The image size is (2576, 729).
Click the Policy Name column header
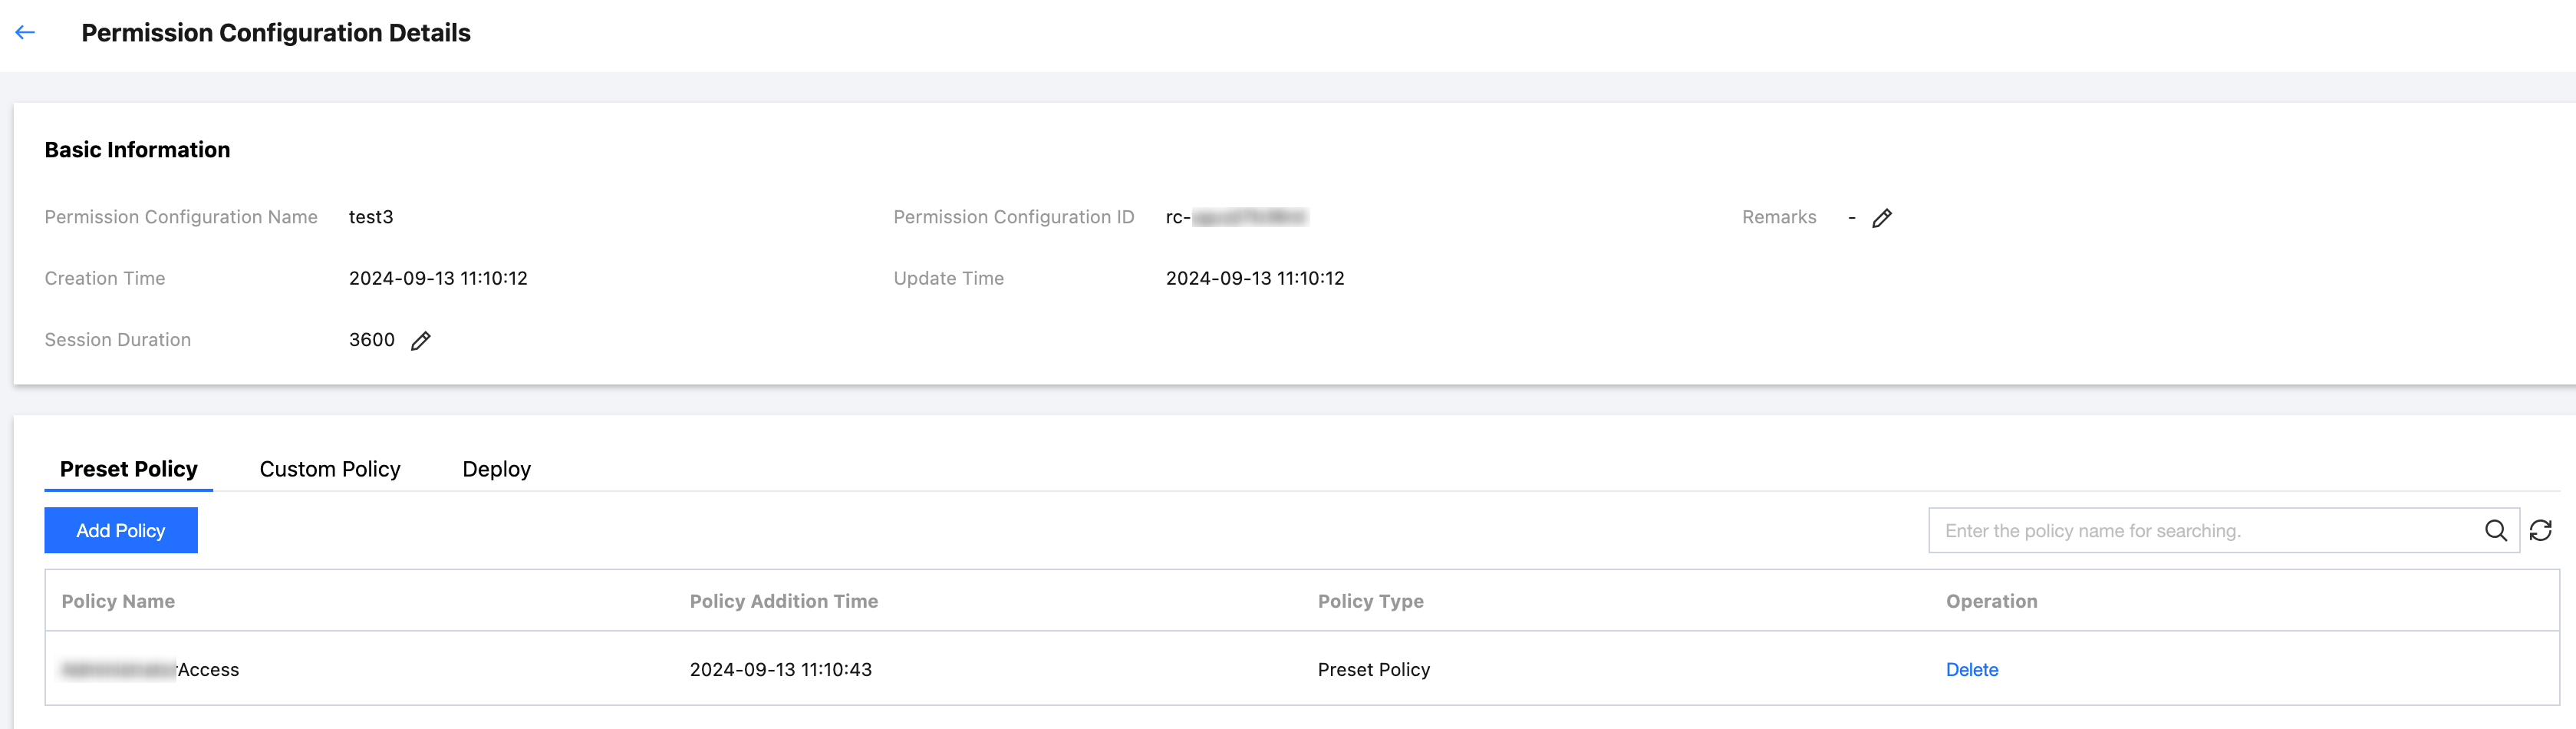click(x=118, y=601)
